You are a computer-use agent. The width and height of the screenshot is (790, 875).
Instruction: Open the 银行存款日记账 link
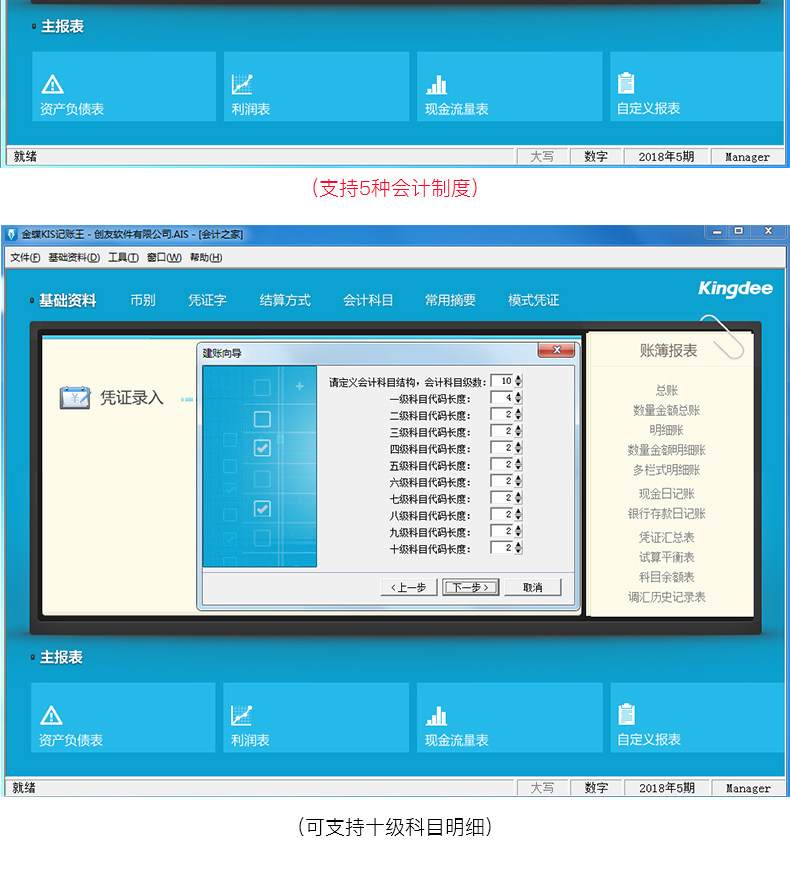(x=667, y=513)
